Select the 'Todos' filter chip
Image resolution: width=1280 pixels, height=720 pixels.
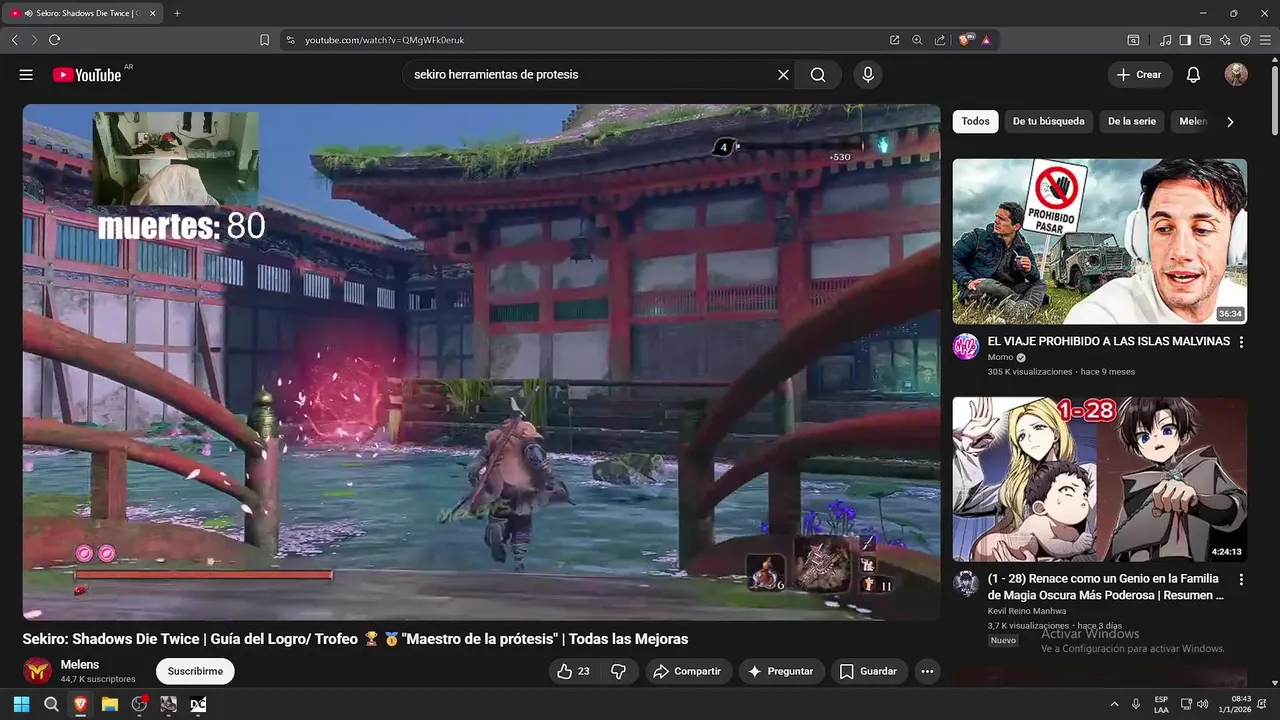click(x=975, y=121)
